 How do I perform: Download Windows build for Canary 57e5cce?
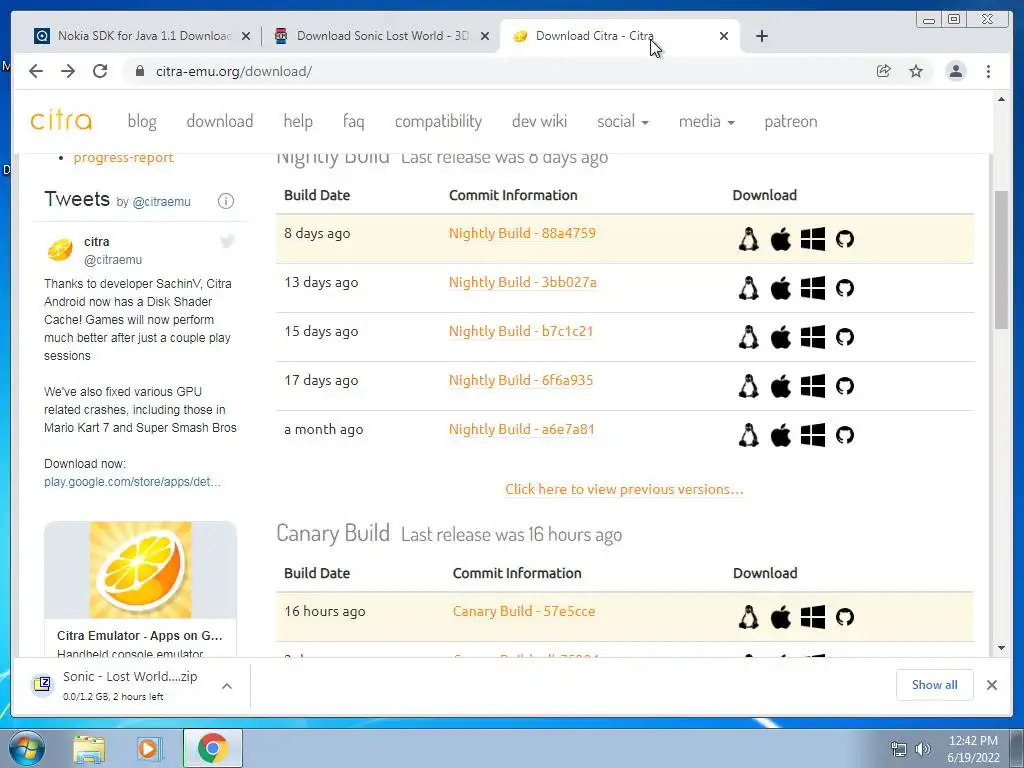tap(812, 617)
